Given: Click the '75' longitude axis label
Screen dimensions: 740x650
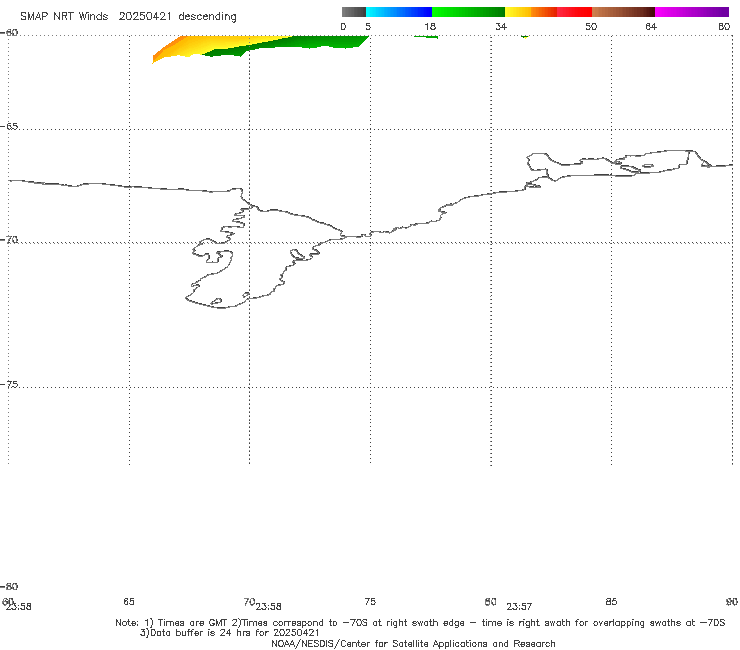Looking at the screenshot, I should pyautogui.click(x=370, y=601).
